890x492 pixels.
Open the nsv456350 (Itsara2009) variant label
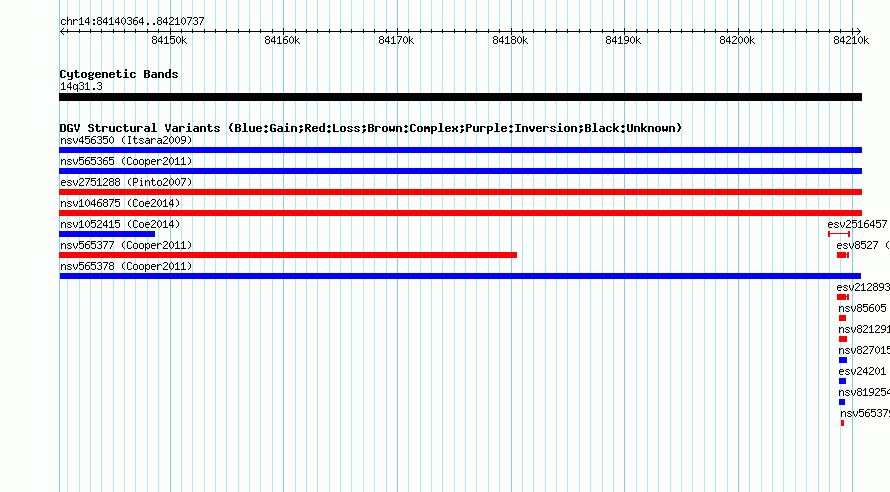pos(126,140)
